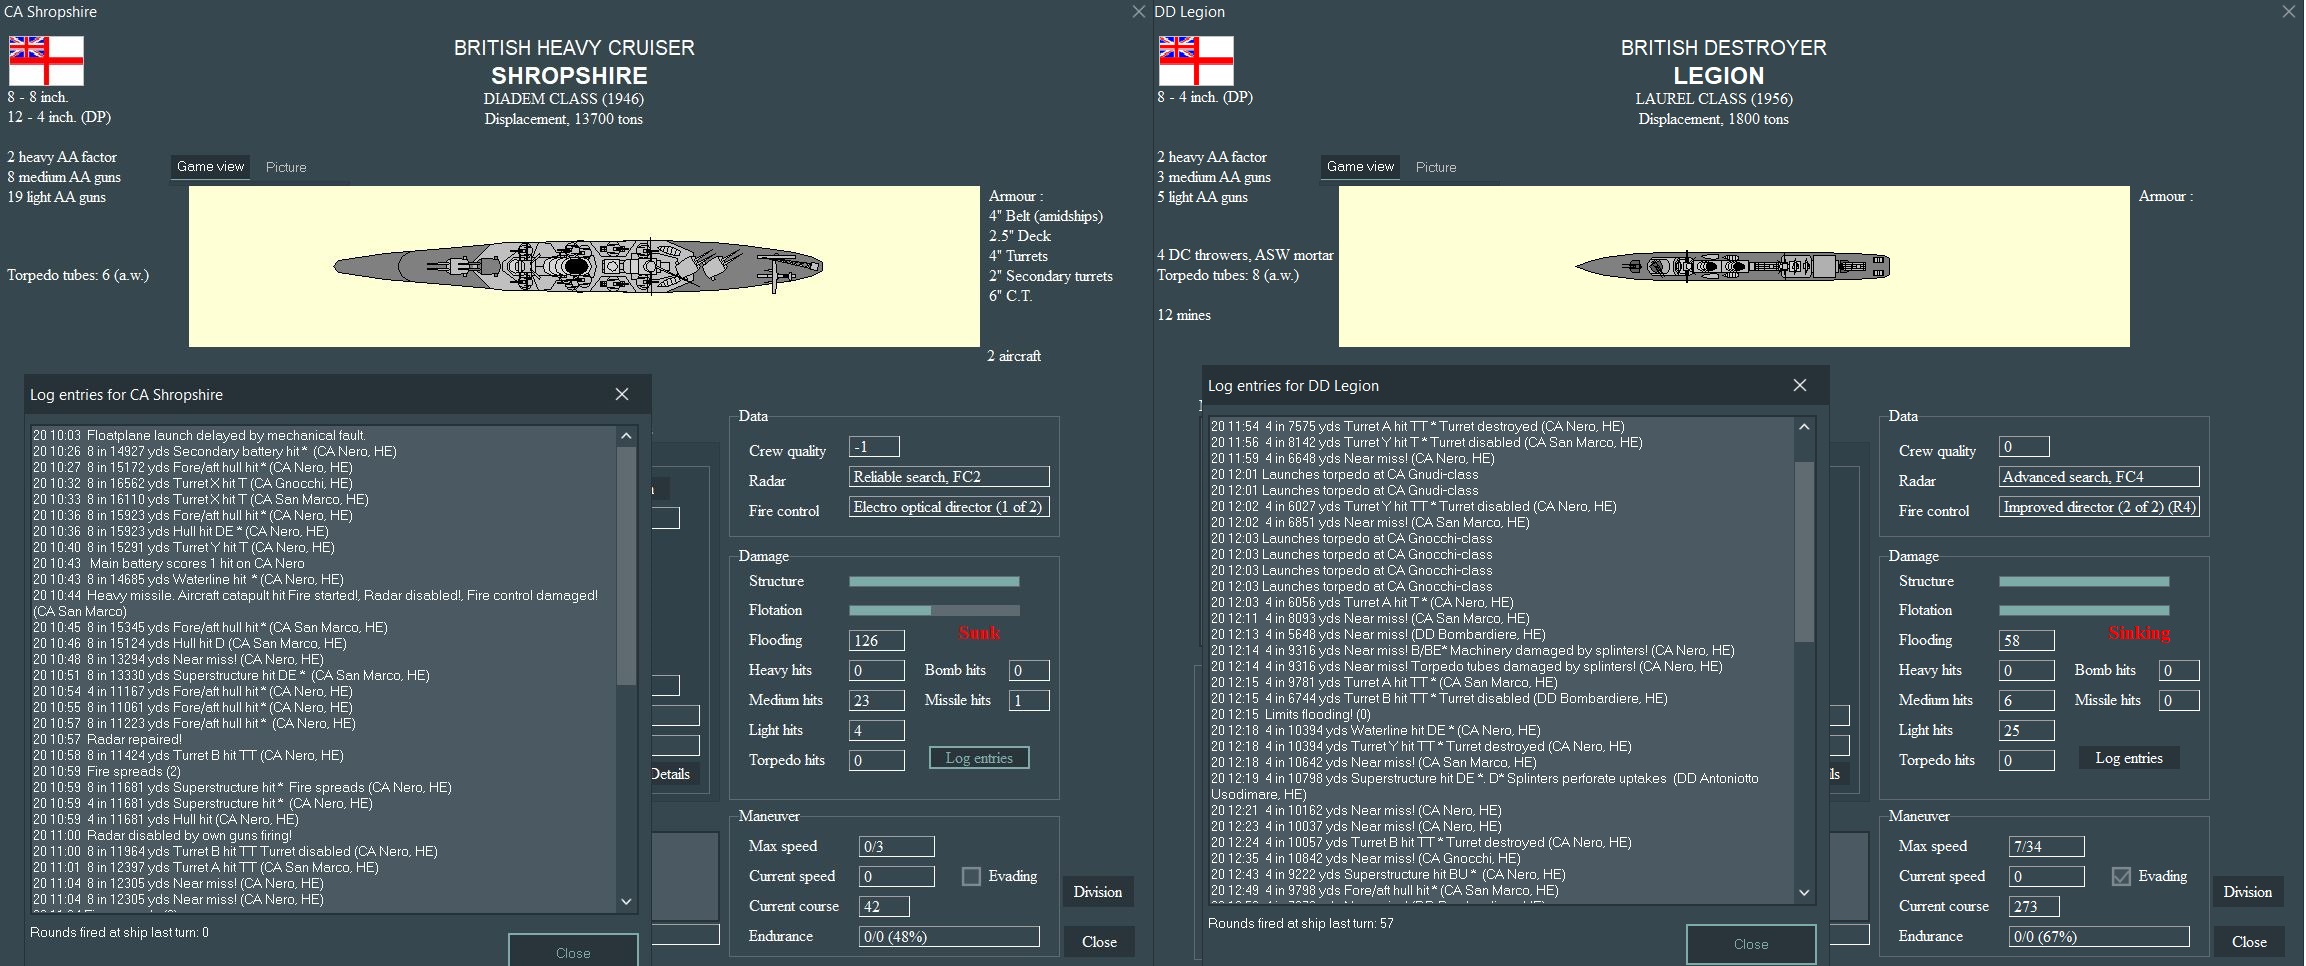Select log line 'Radar disabled by own guns firing!'
Viewport: 2306px width, 966px height.
pyautogui.click(x=162, y=835)
